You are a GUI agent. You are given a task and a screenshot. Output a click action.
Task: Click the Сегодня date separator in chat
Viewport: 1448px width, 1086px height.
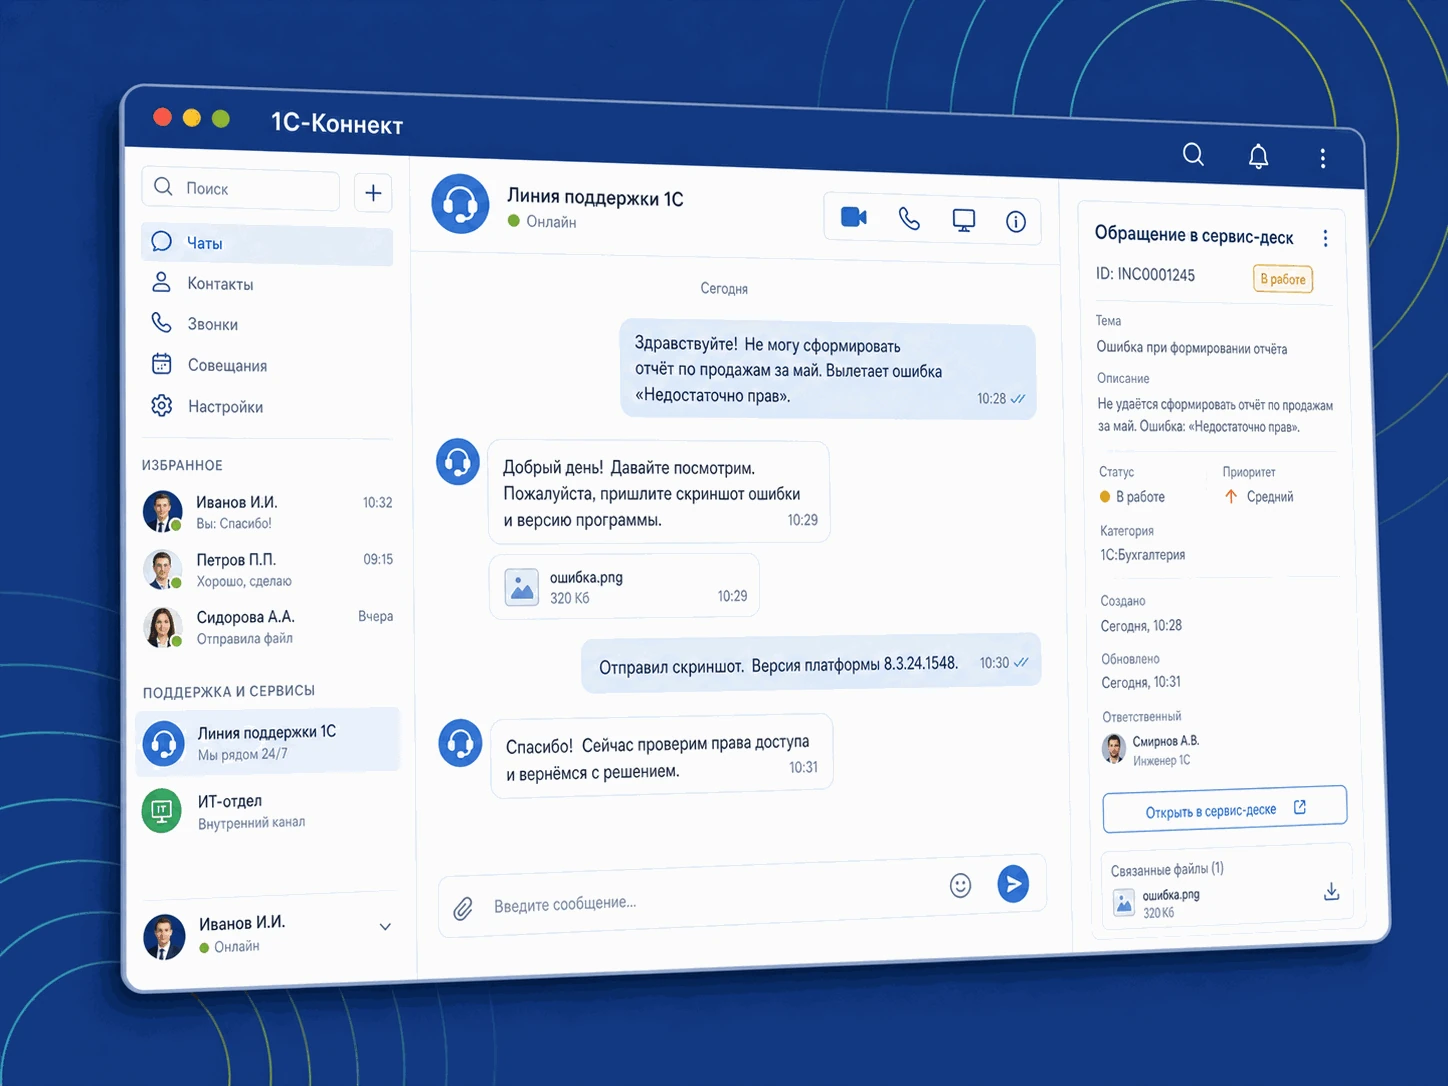tap(724, 289)
